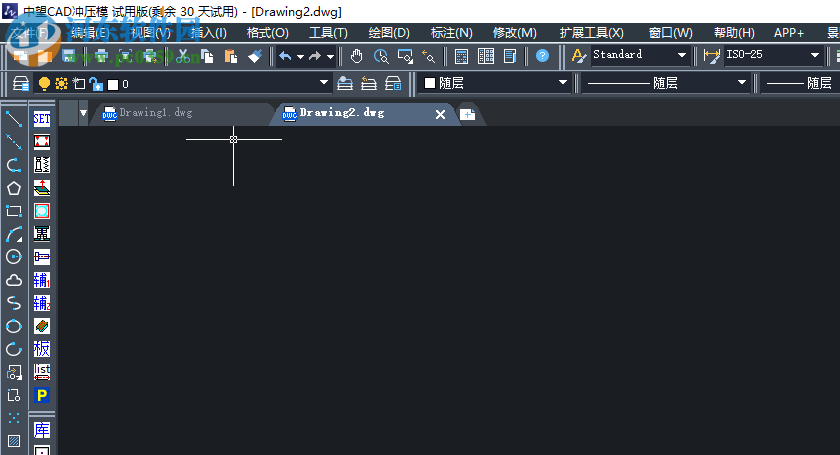
Task: Click the 板 plate tool icon
Action: click(x=42, y=349)
